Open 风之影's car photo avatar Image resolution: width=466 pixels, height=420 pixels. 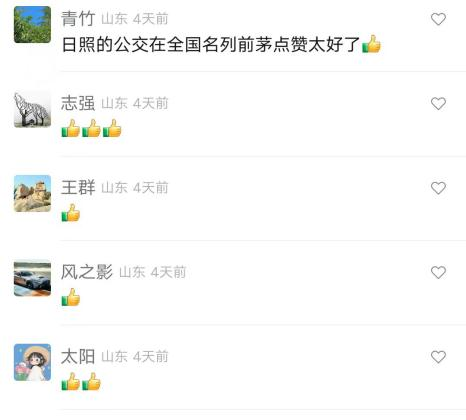(32, 278)
